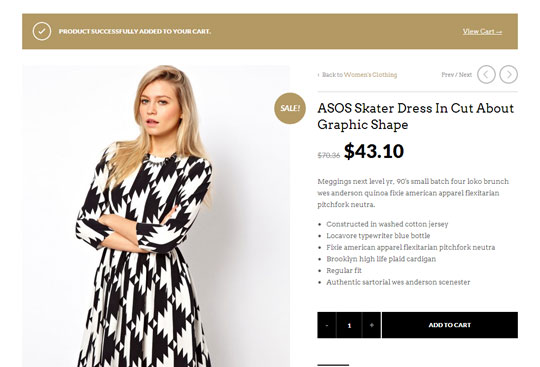The image size is (540, 367).
Task: Open the skater dress product photo
Action: click(x=156, y=216)
